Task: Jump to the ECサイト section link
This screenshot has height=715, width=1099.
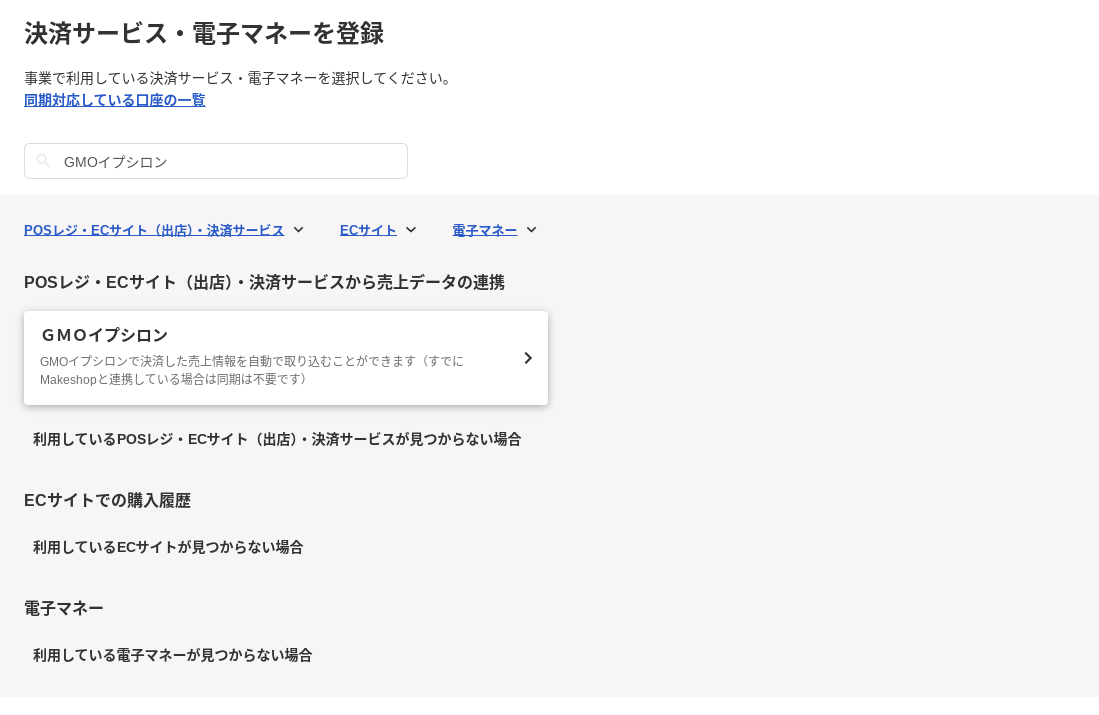Action: coord(368,230)
